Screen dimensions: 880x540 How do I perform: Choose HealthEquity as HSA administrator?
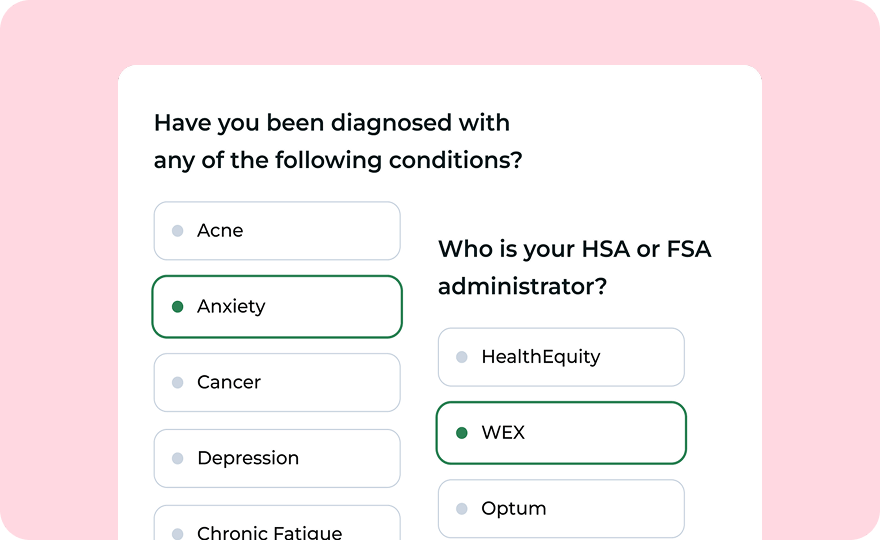[x=561, y=357]
